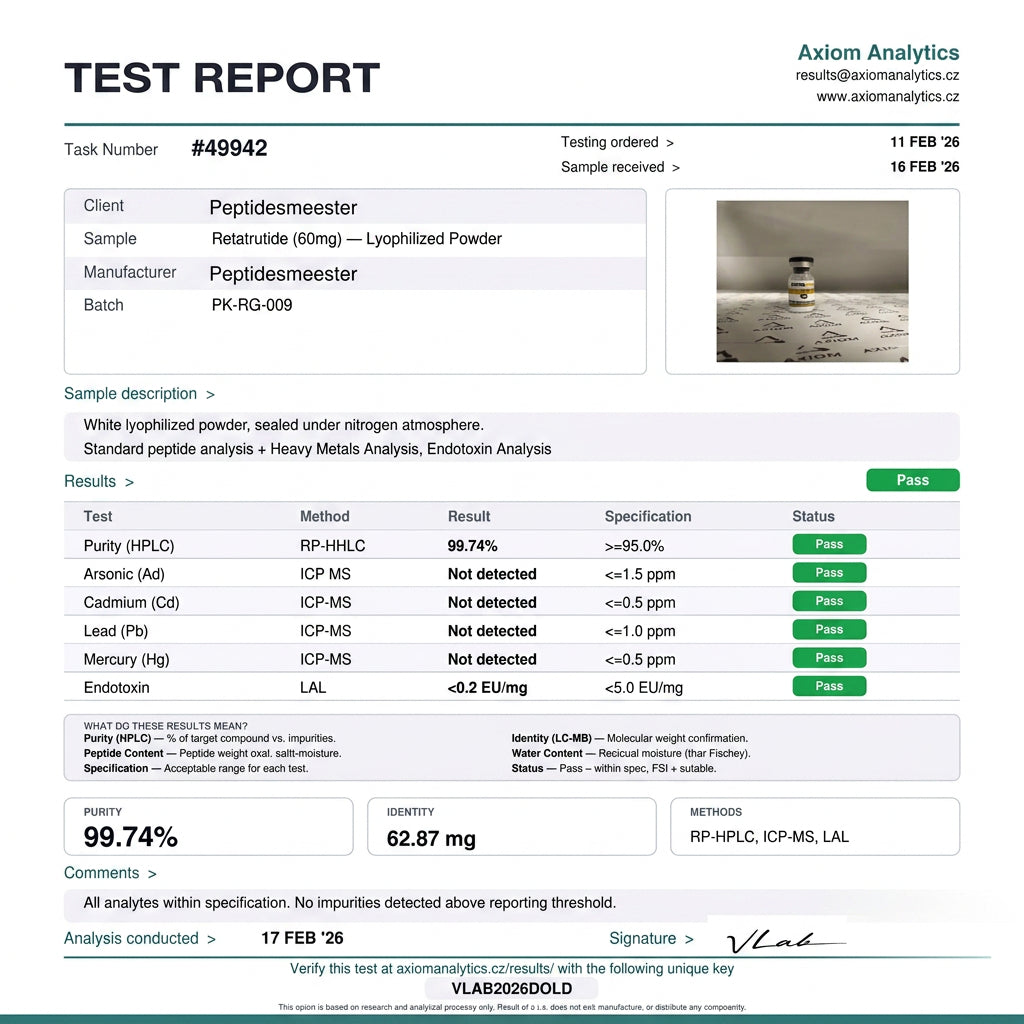
Task: Click the Identity (LC-MB) definition text
Action: click(630, 739)
